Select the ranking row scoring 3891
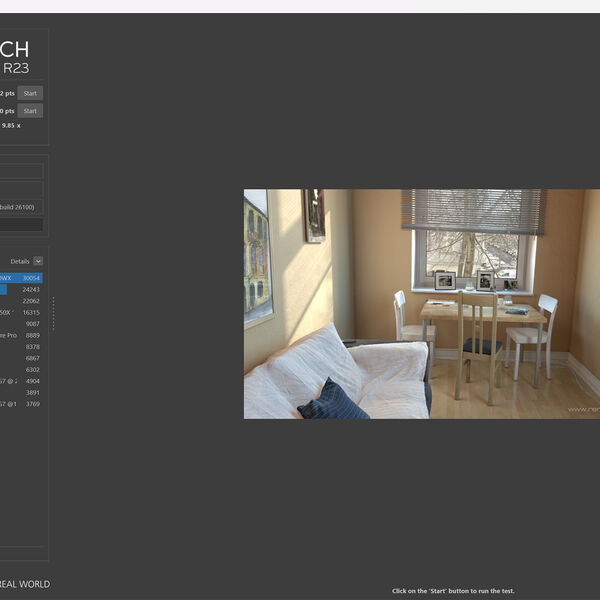 (21, 393)
